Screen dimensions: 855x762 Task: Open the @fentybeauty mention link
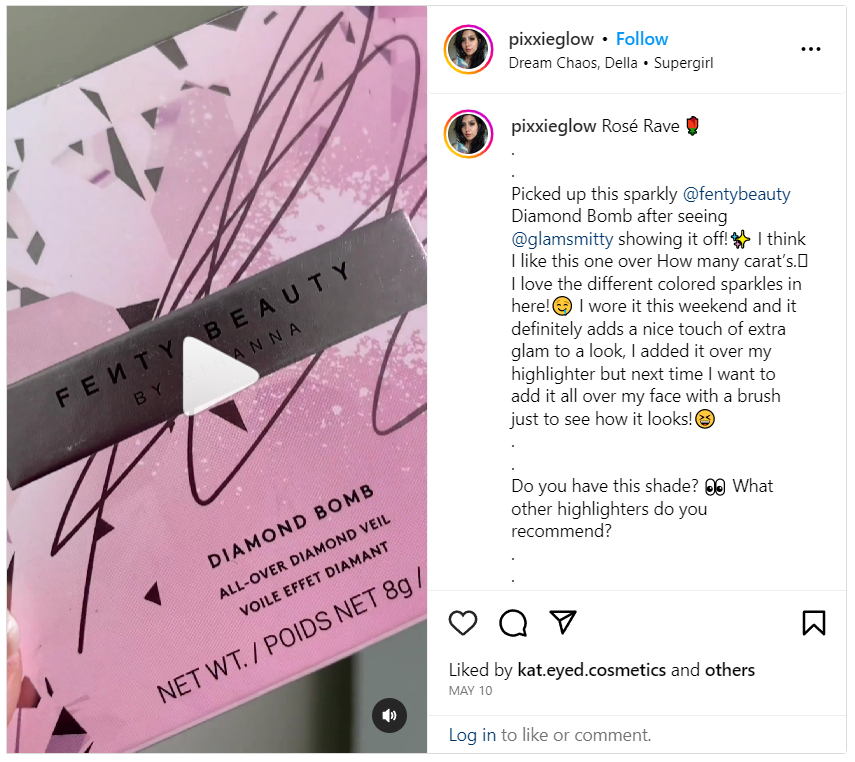click(x=736, y=194)
